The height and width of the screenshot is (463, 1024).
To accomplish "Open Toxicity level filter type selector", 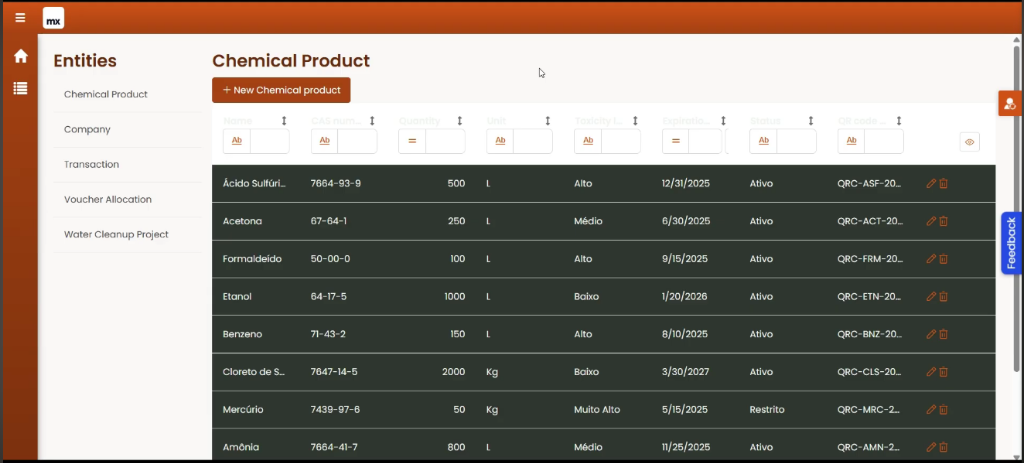I will pos(588,141).
